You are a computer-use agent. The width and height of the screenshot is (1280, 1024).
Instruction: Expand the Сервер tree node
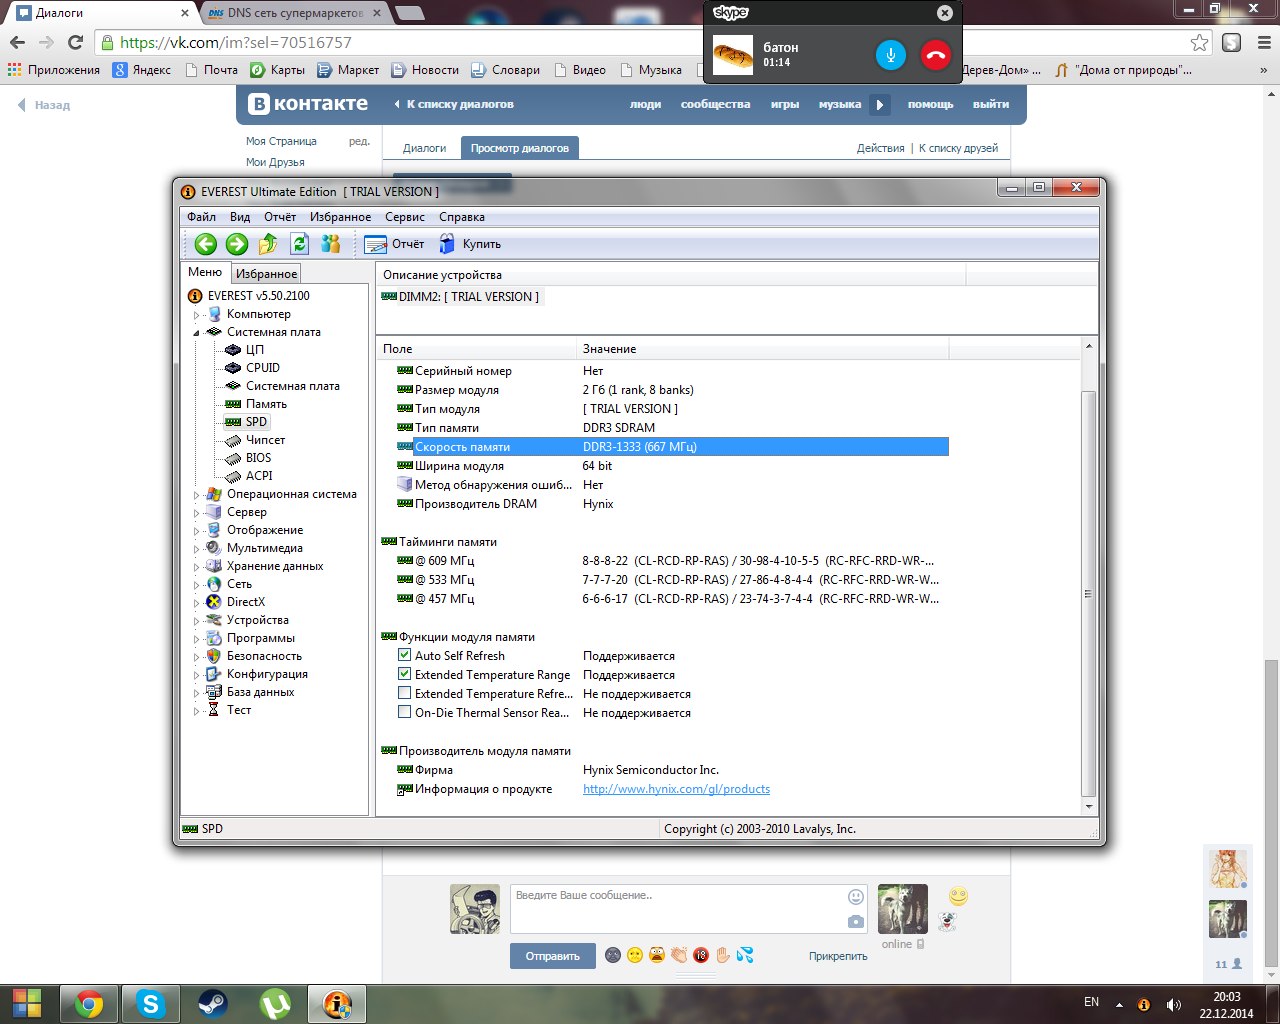click(197, 513)
